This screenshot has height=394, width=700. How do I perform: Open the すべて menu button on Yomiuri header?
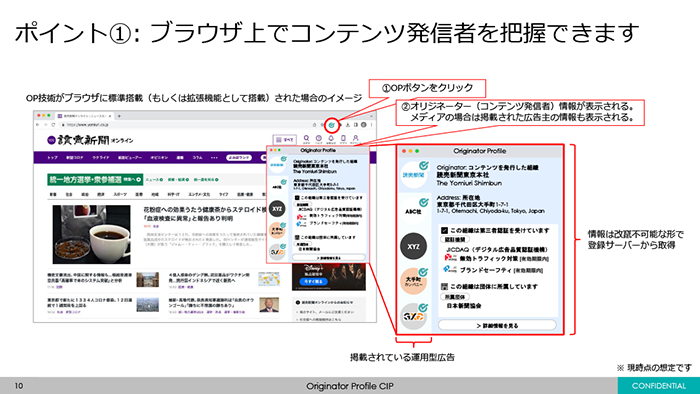(x=284, y=140)
